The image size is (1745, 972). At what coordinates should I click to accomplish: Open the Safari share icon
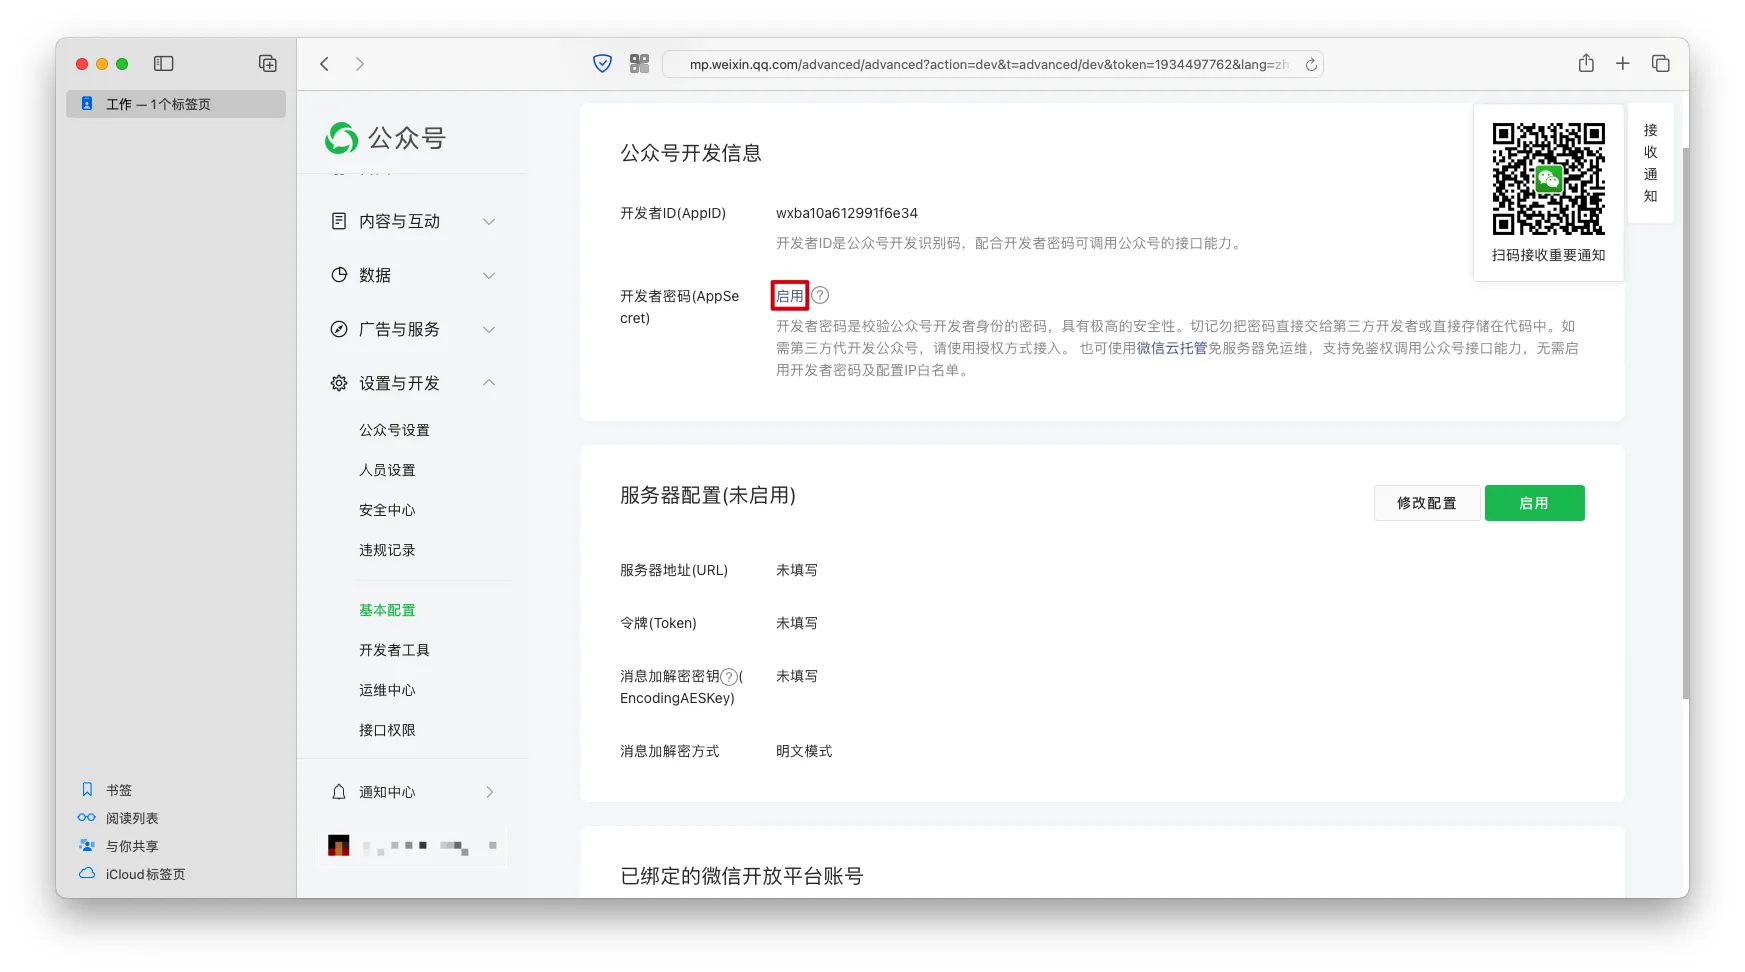click(x=1586, y=64)
